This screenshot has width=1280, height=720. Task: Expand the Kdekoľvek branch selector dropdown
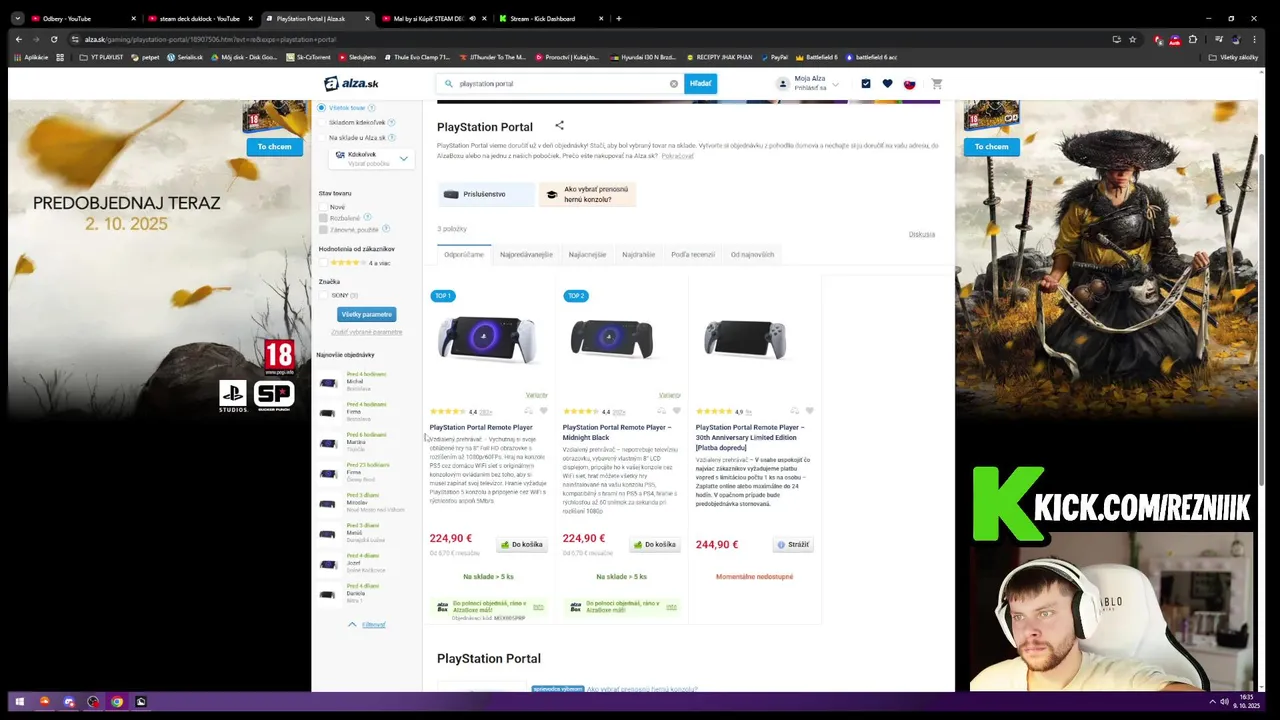click(x=371, y=158)
